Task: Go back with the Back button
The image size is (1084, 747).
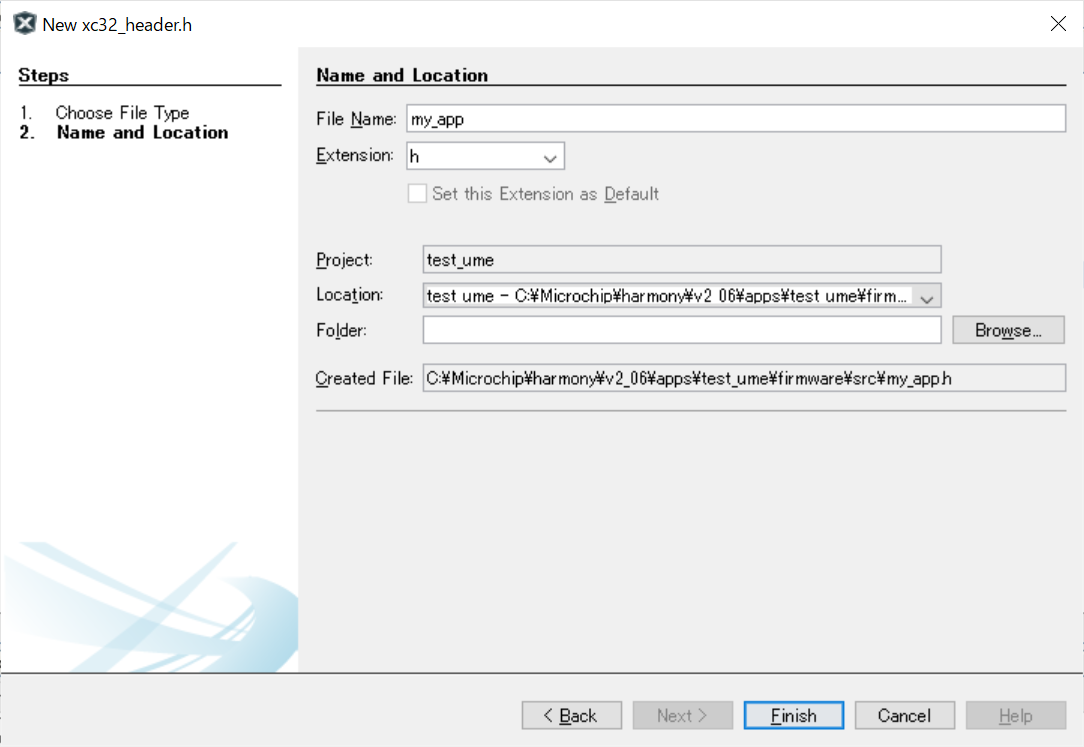Action: [571, 715]
